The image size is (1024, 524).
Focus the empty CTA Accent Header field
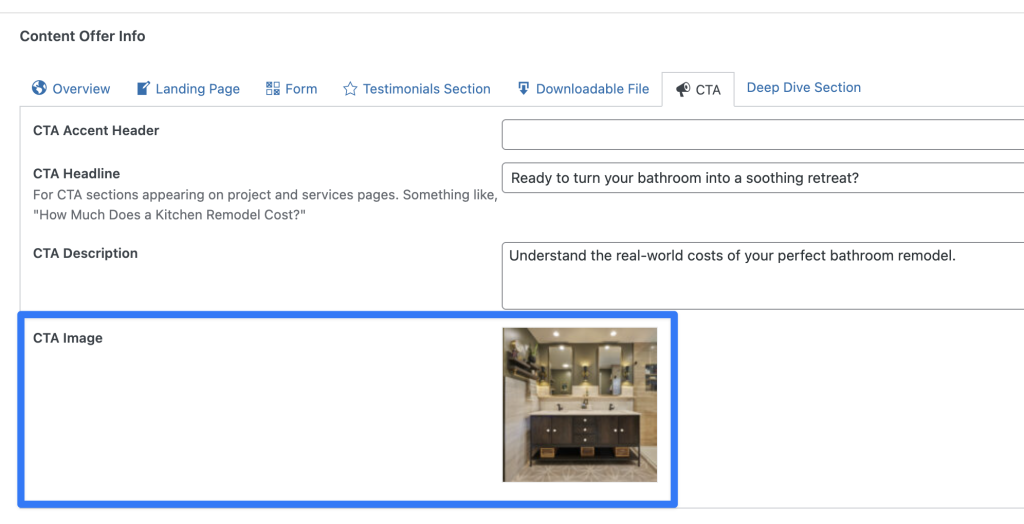762,134
